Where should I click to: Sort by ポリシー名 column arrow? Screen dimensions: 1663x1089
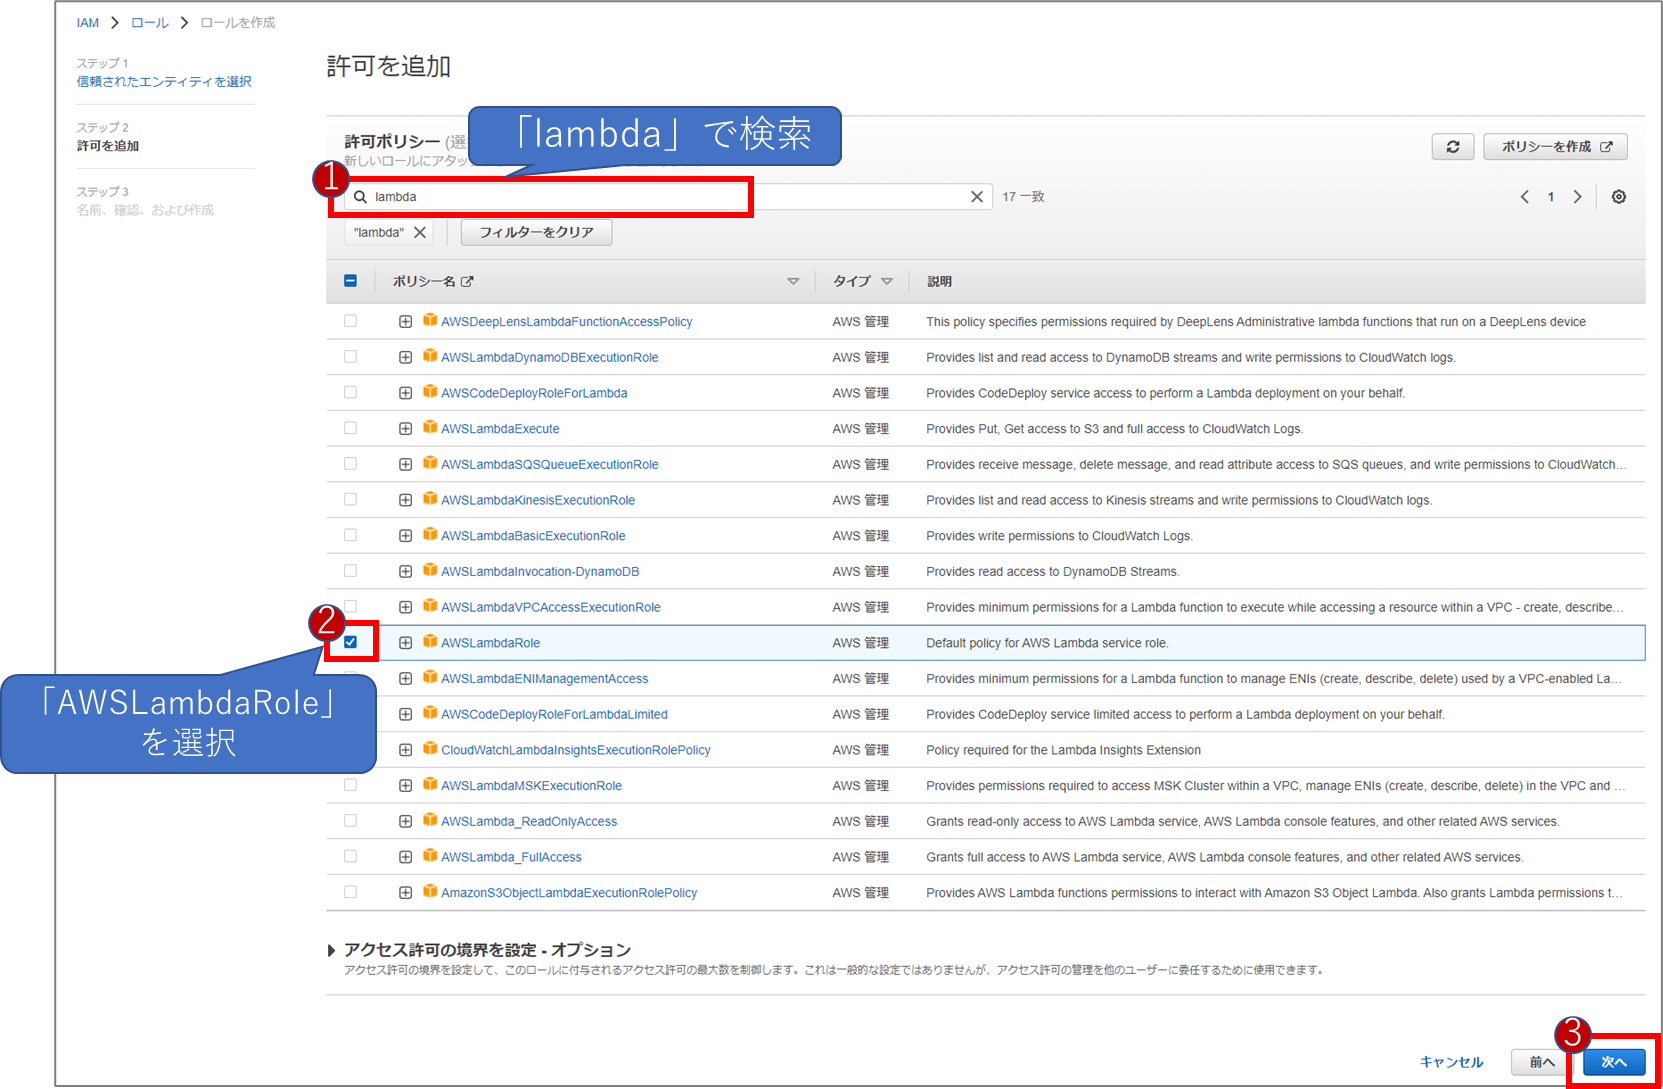click(793, 282)
